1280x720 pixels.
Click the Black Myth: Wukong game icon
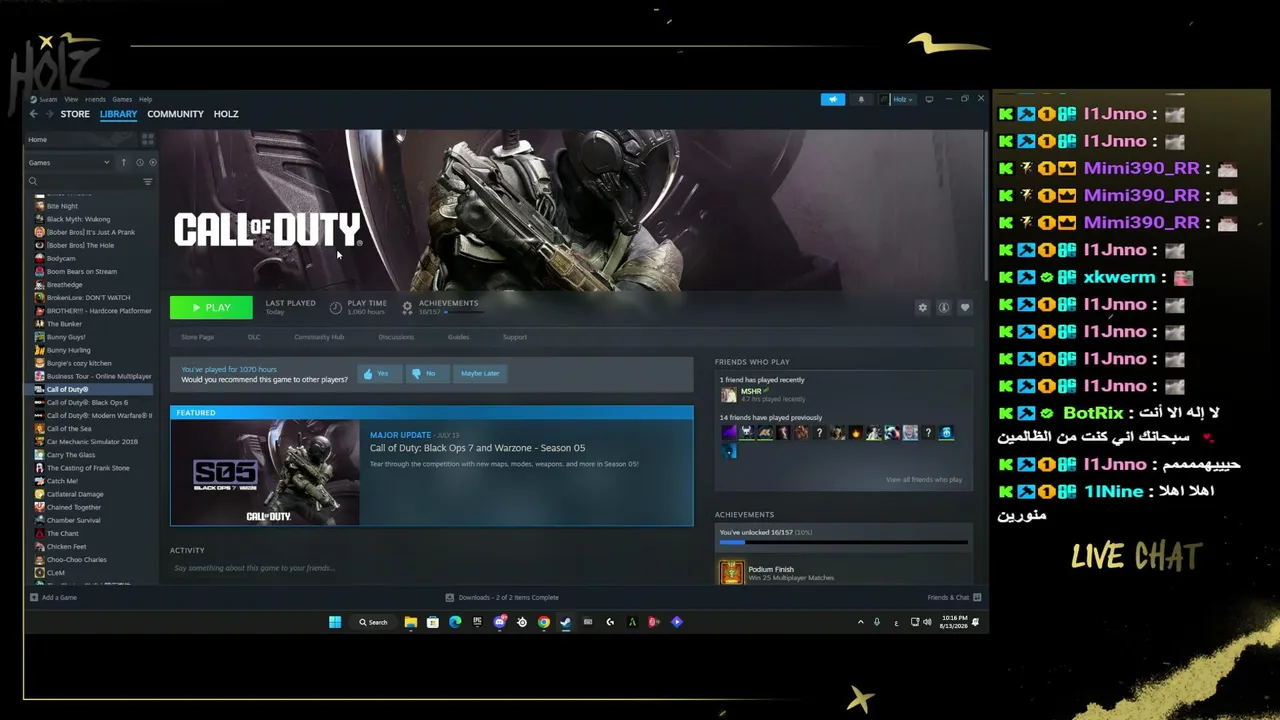coord(39,219)
